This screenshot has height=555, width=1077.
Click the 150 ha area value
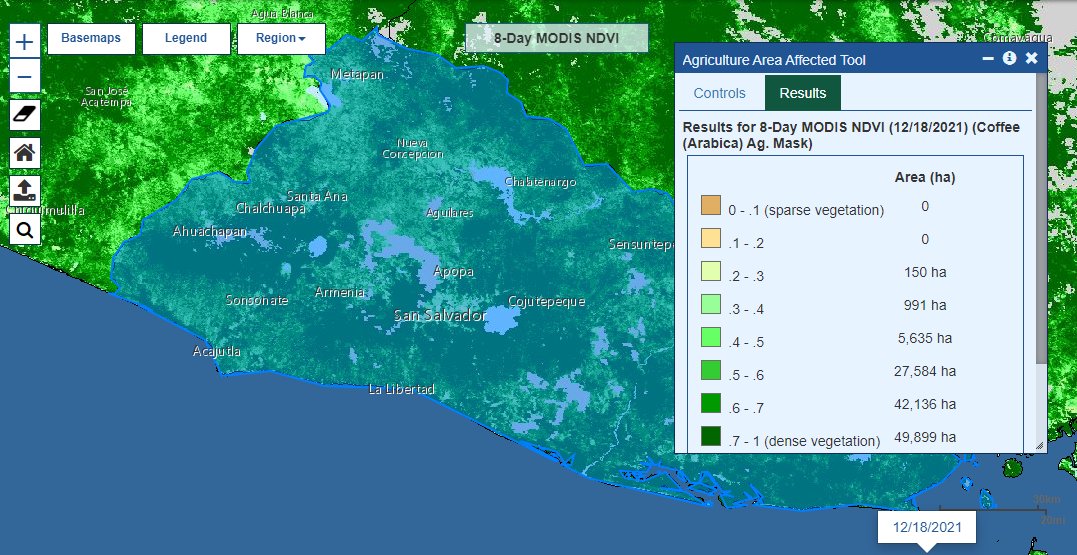click(x=925, y=272)
